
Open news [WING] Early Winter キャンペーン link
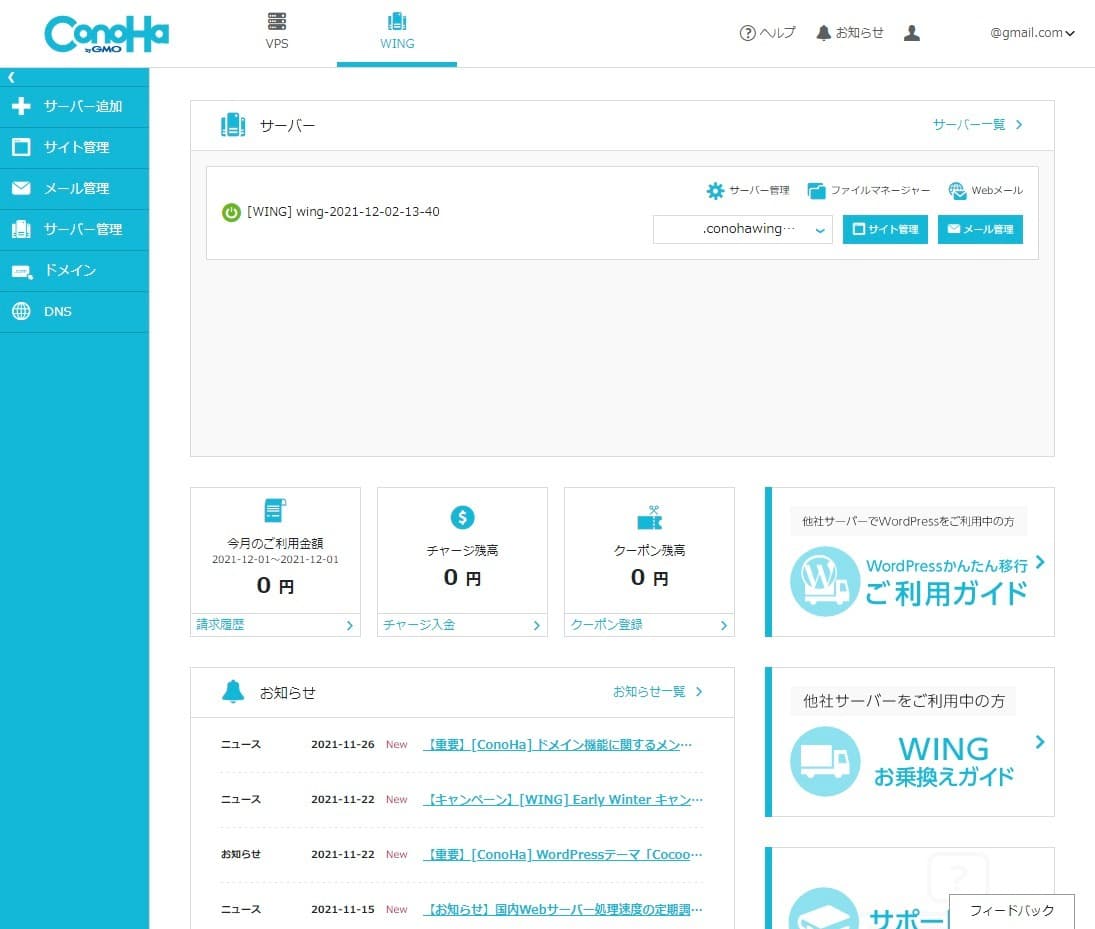(563, 799)
